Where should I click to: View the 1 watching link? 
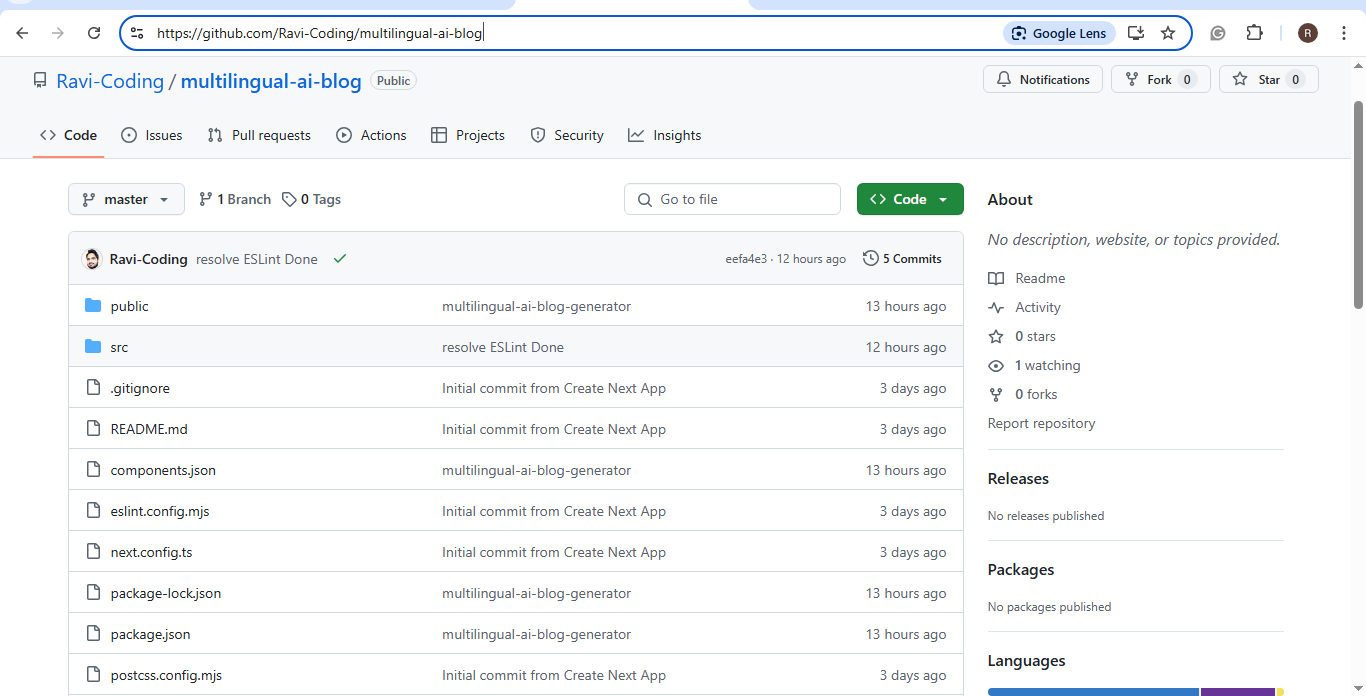pos(1035,365)
